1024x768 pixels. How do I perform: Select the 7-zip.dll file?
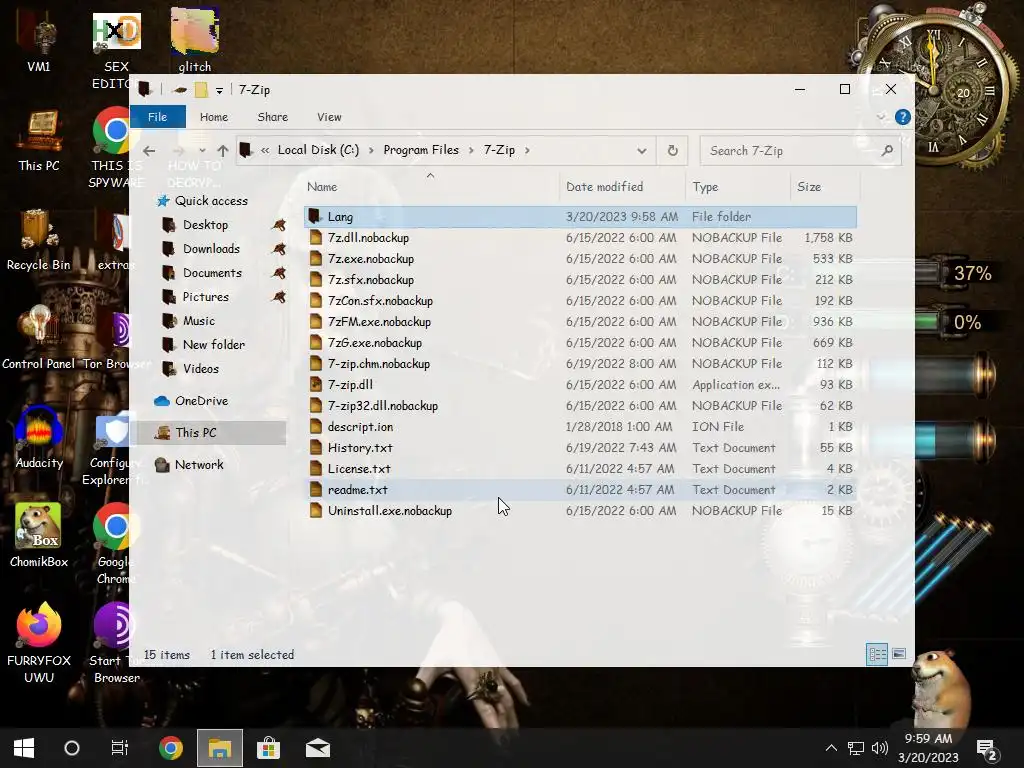[x=580, y=385]
